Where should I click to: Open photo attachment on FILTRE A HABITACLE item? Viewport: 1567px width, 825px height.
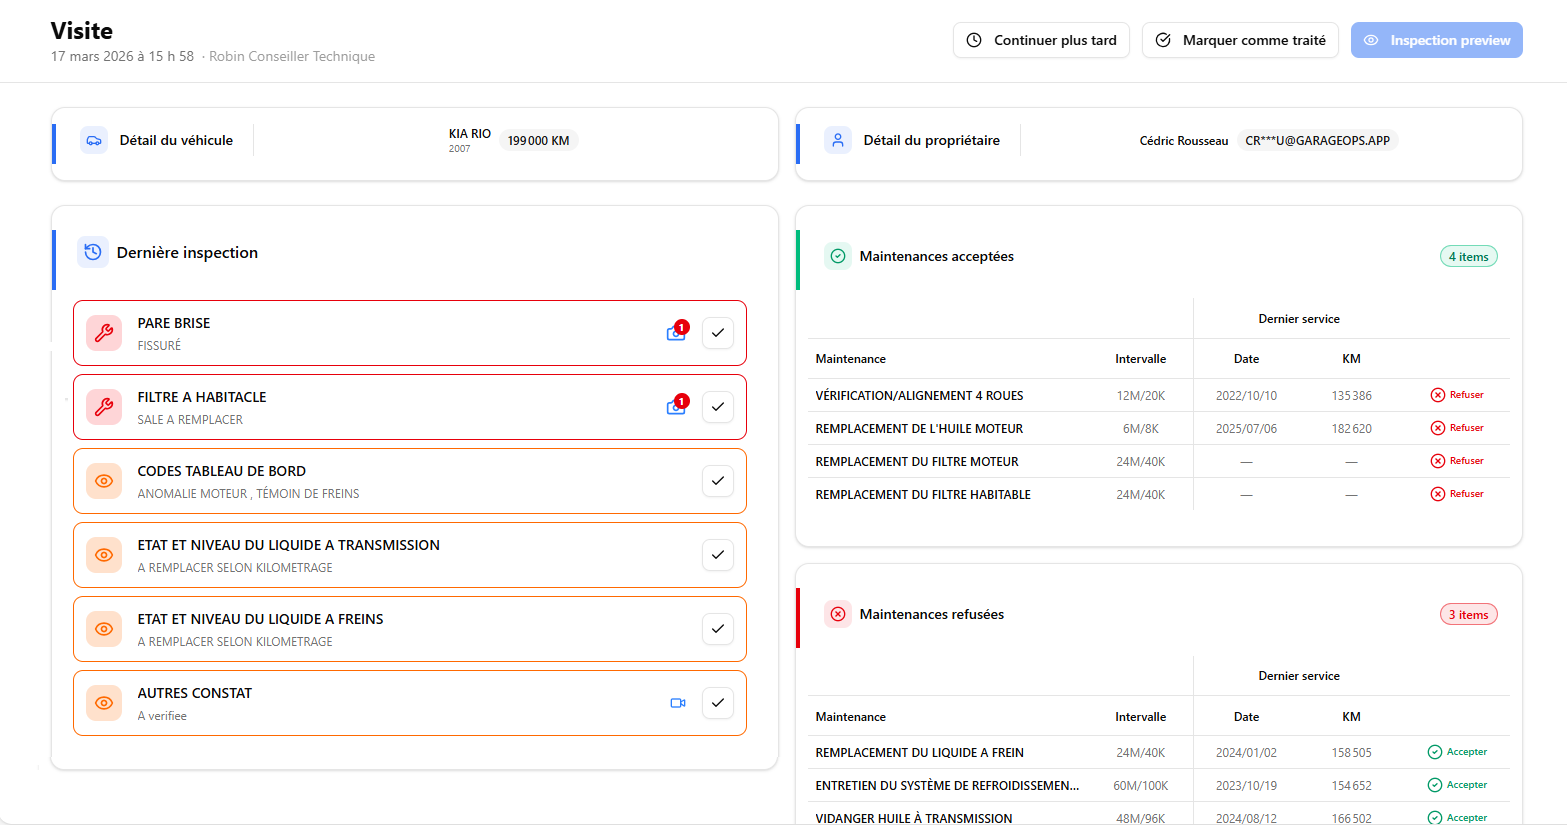point(677,407)
